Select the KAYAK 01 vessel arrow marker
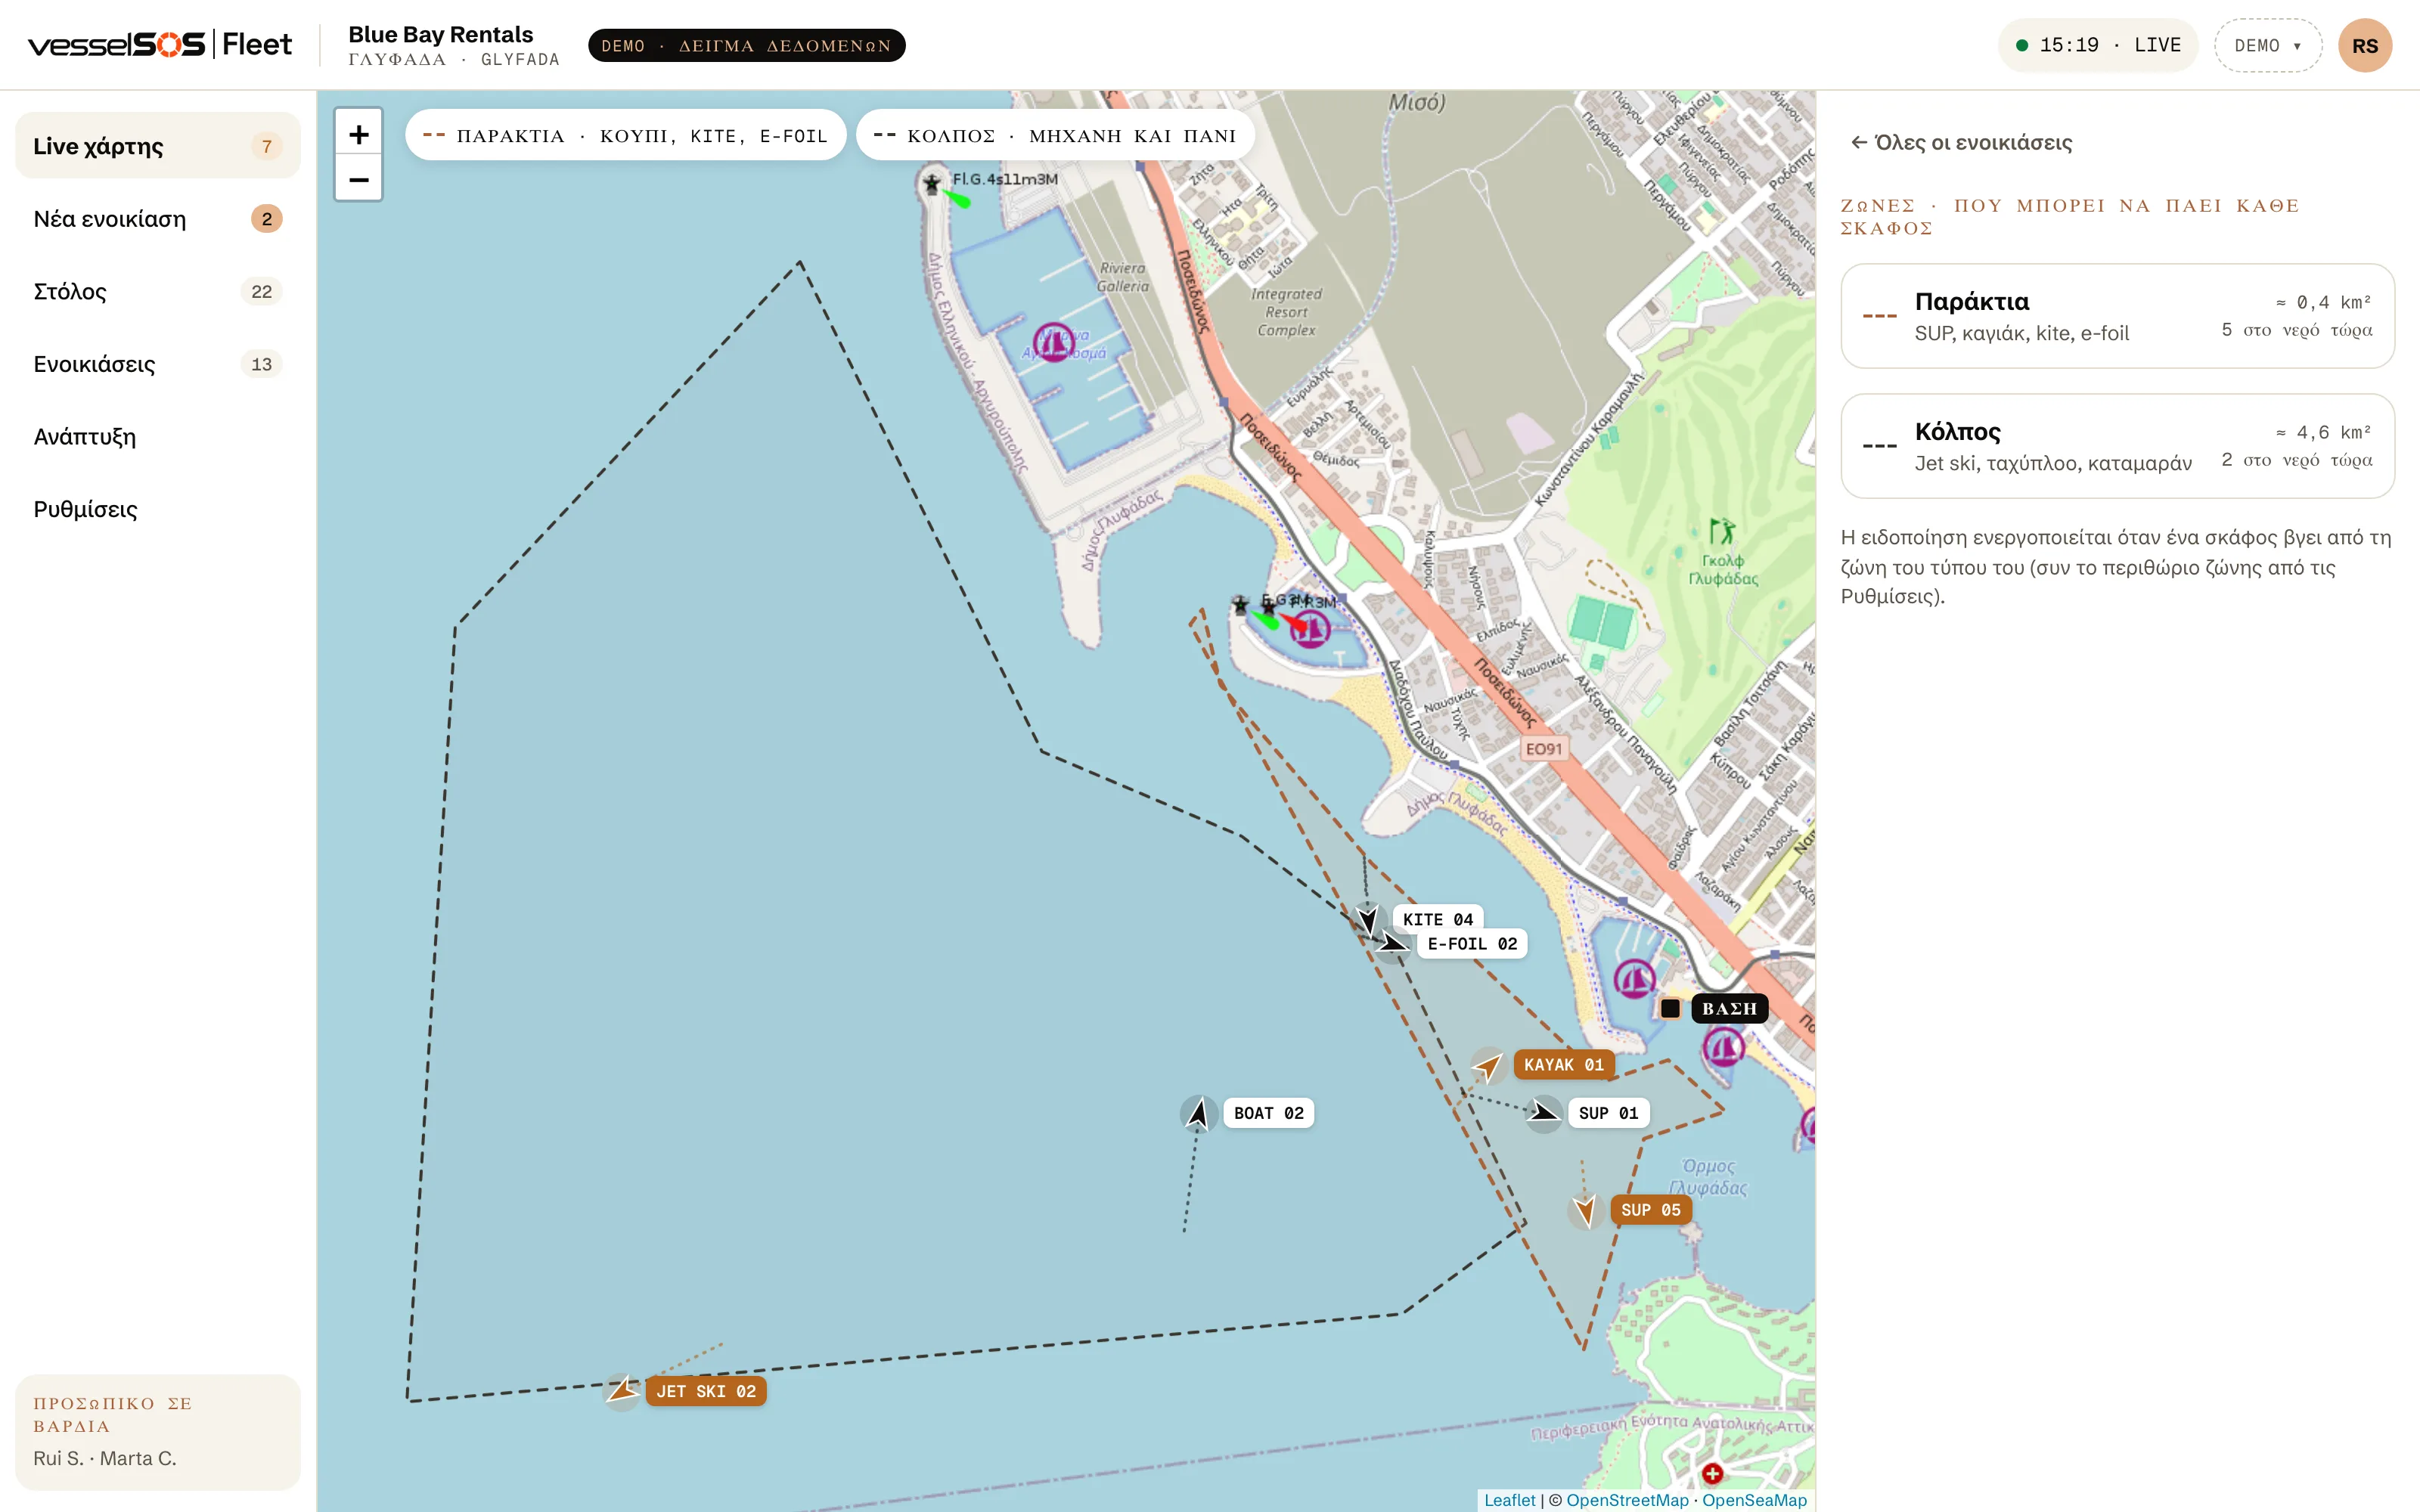Screen dimensions: 2420x1512 pos(1488,1066)
